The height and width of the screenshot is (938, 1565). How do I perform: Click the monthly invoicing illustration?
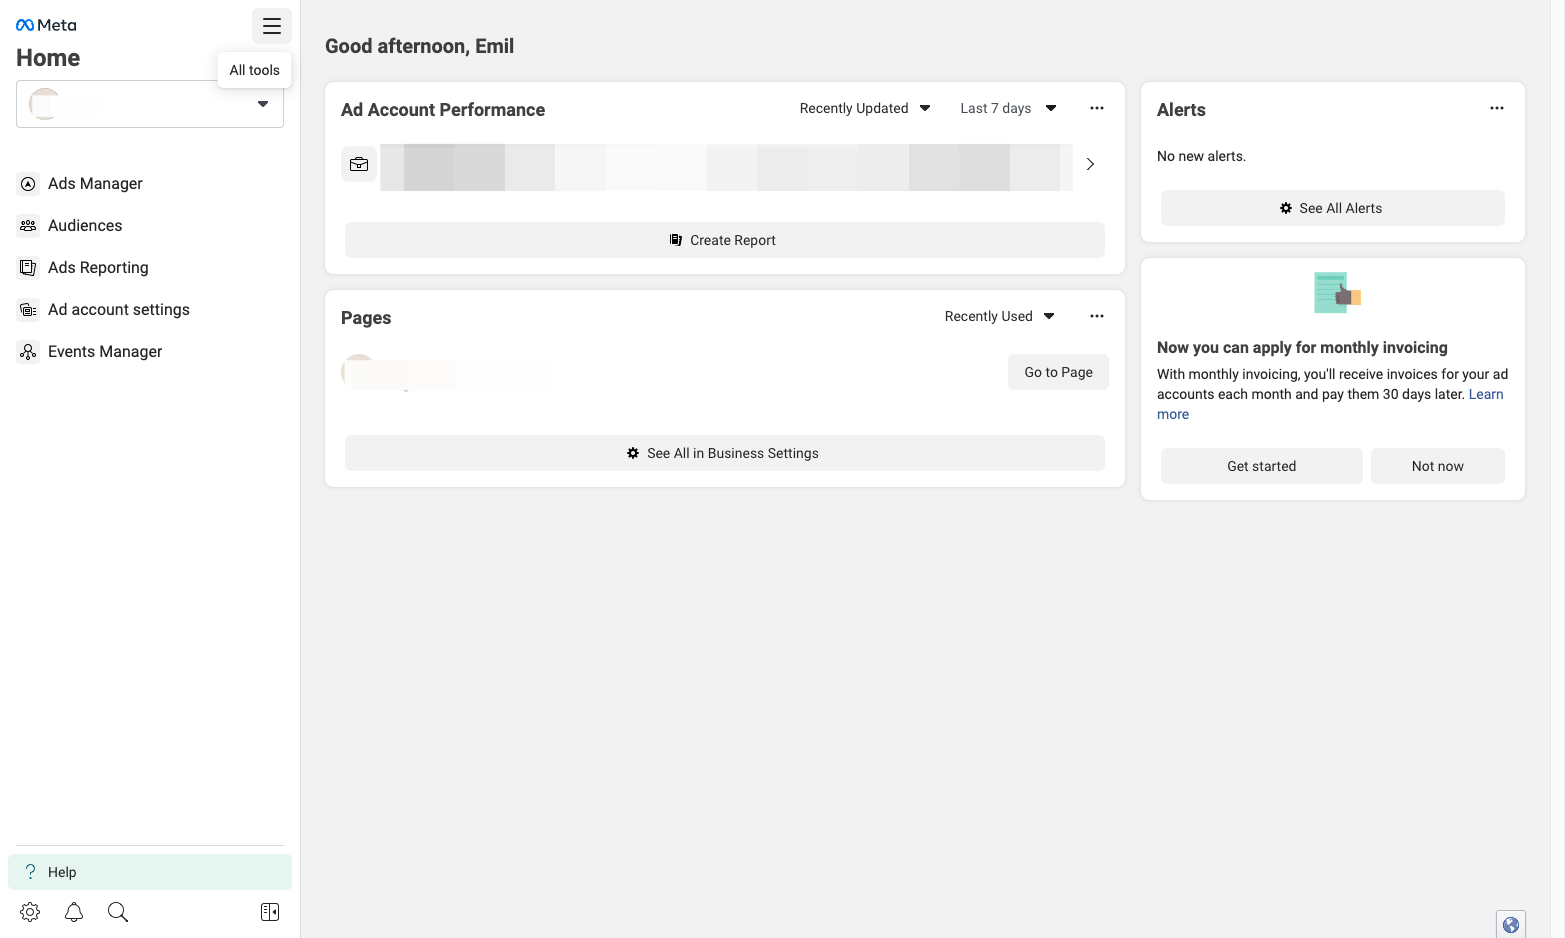click(x=1337, y=293)
